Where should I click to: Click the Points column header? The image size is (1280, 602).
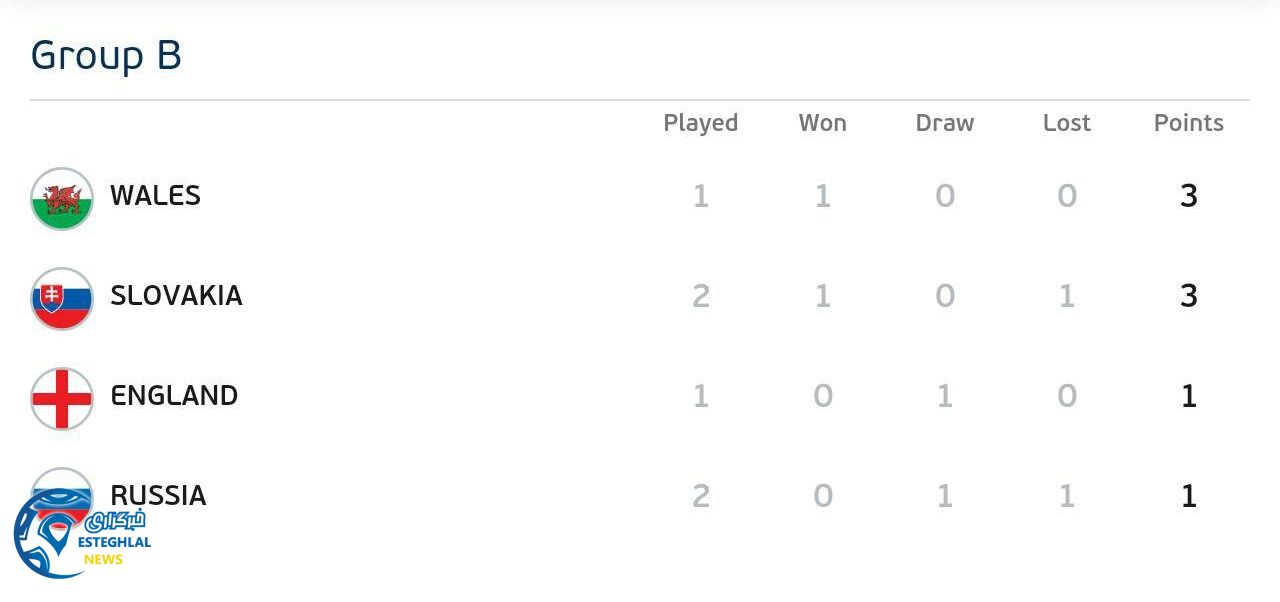1188,123
